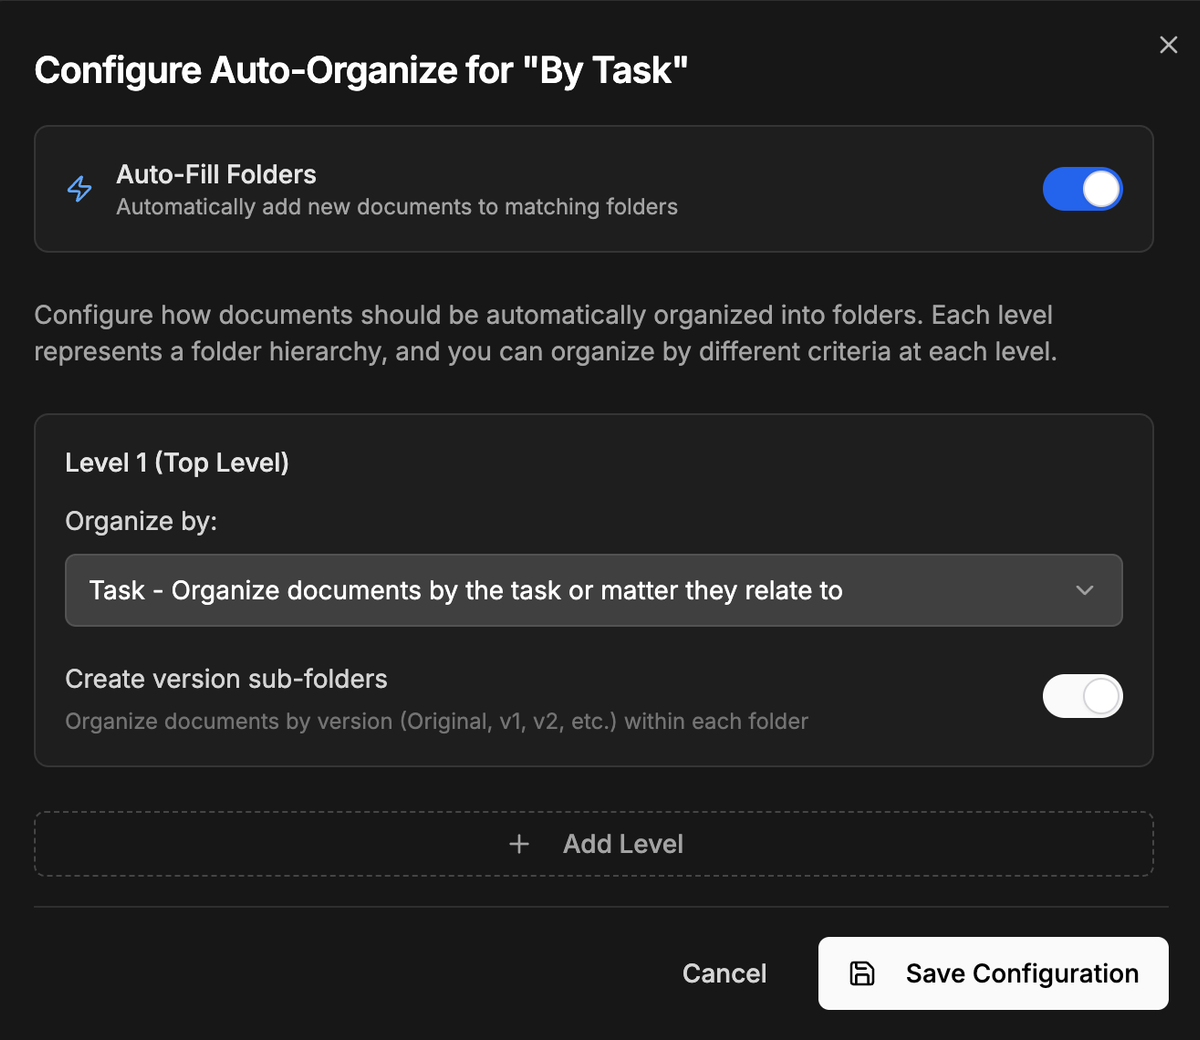1200x1040 pixels.
Task: Click the selected Task option text
Action: (466, 590)
